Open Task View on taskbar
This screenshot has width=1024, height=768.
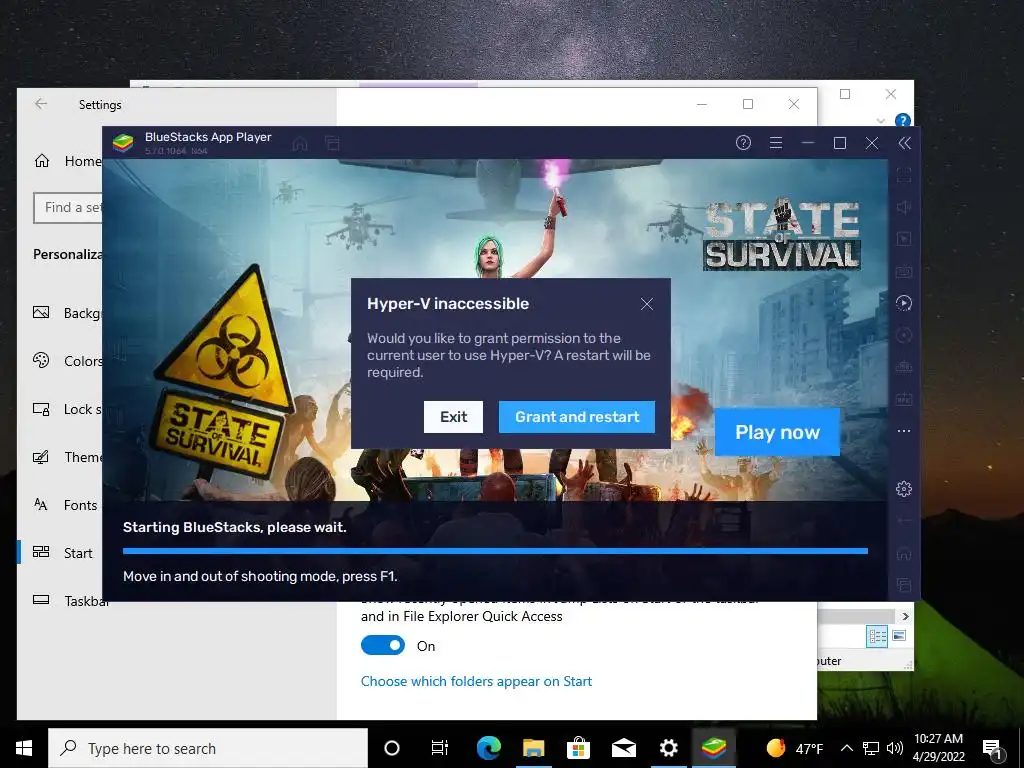click(x=440, y=748)
